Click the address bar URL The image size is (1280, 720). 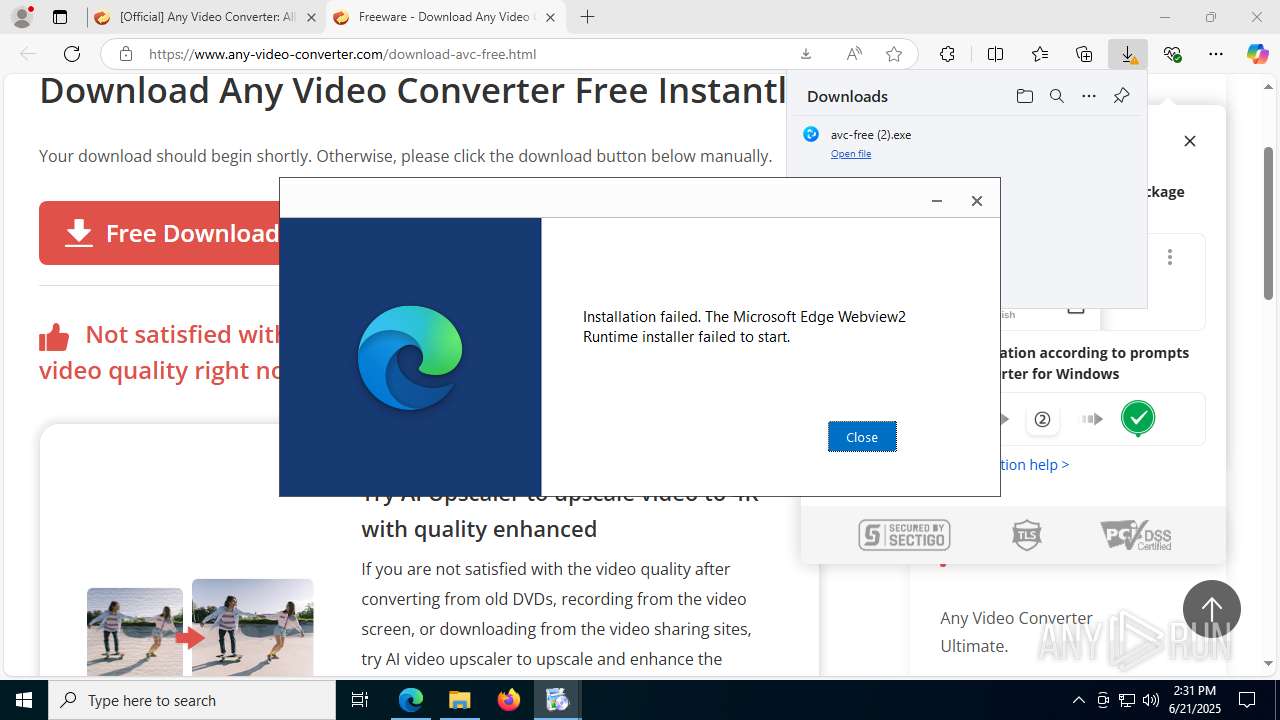tap(343, 54)
